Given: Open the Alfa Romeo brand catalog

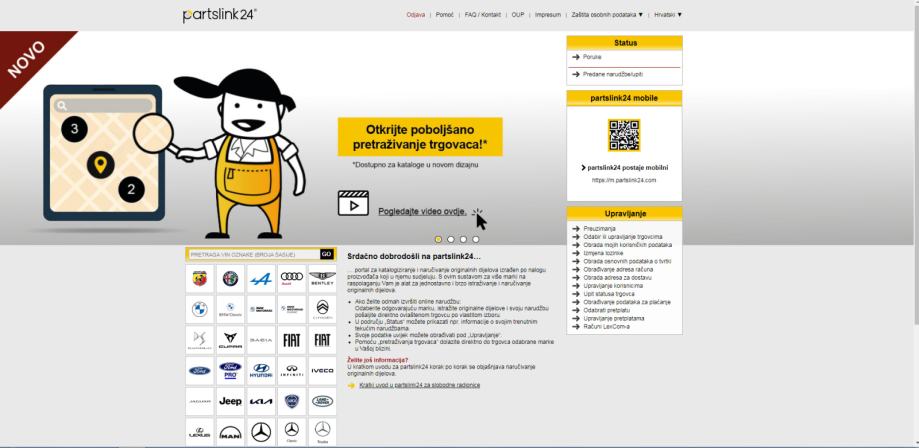Looking at the screenshot, I should [x=230, y=279].
